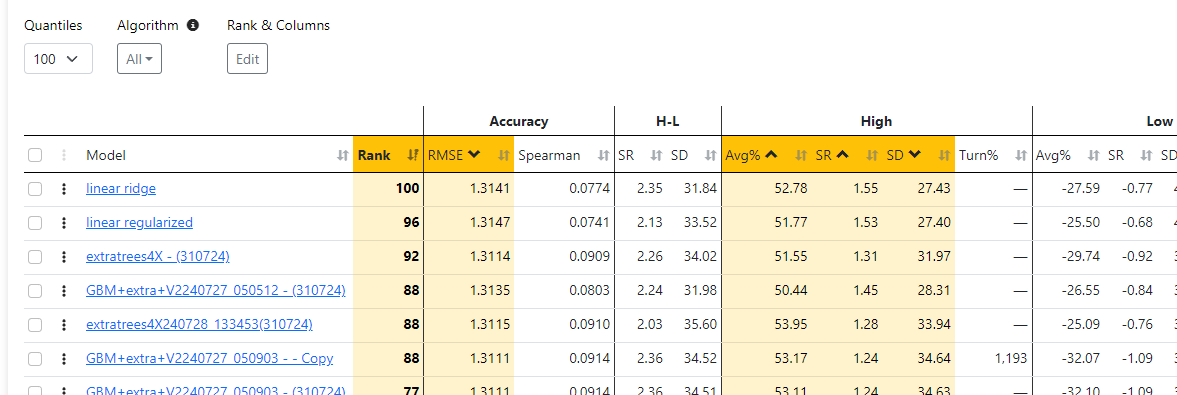Check the extratrees4X240728_133453 row checkbox

point(35,325)
